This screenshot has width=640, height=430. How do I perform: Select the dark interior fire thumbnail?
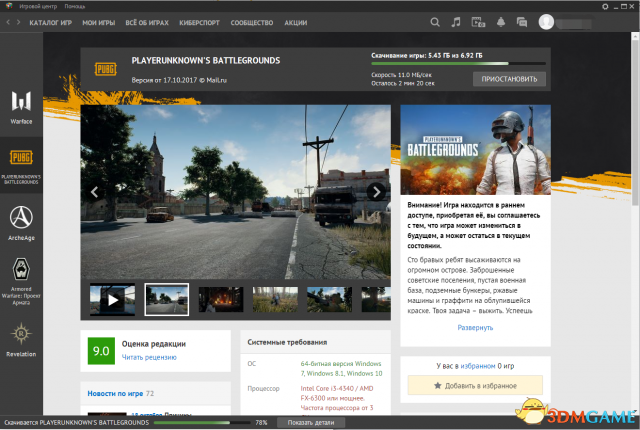click(x=221, y=300)
